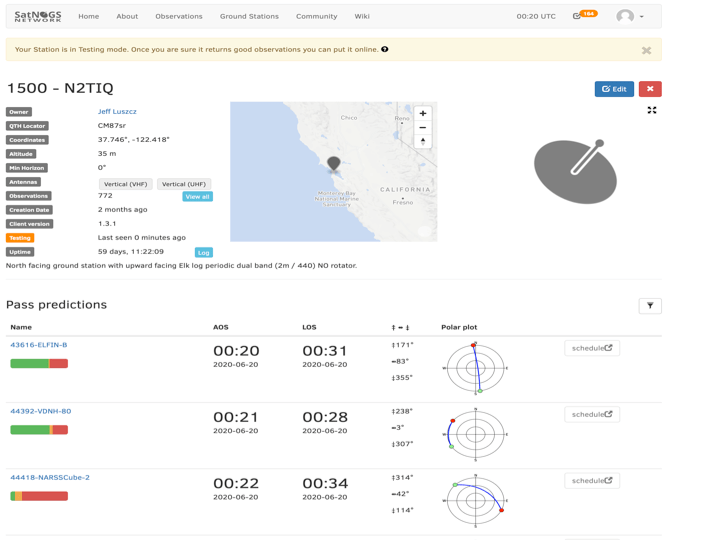
Task: Click the help question mark in banner
Action: 385,49
